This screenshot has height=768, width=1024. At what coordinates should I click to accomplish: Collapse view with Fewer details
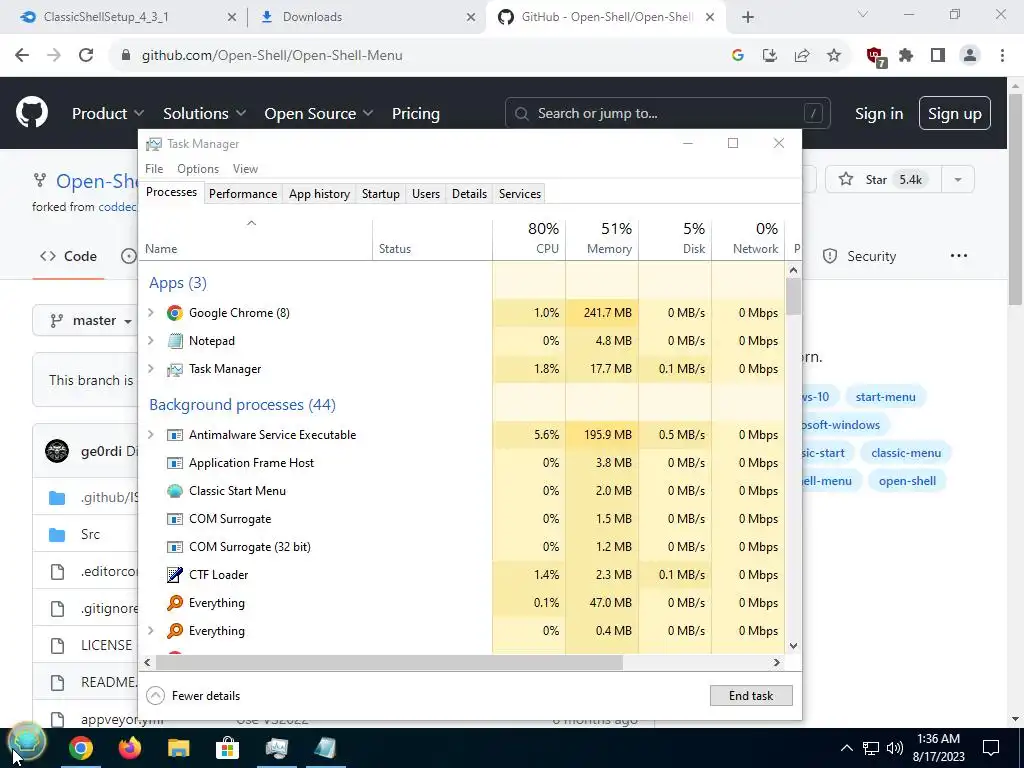coord(193,696)
